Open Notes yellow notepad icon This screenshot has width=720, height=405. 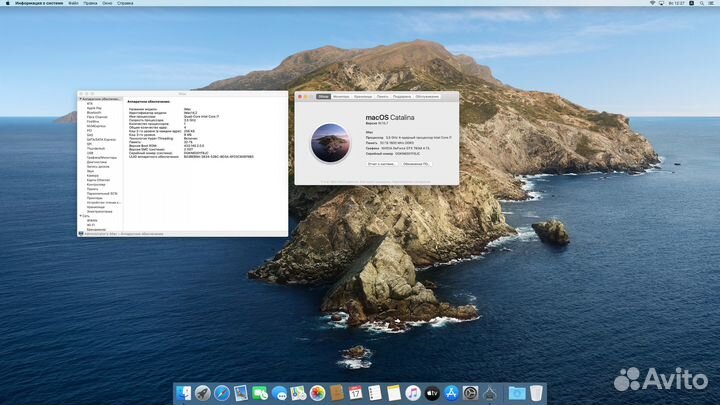[x=394, y=393]
